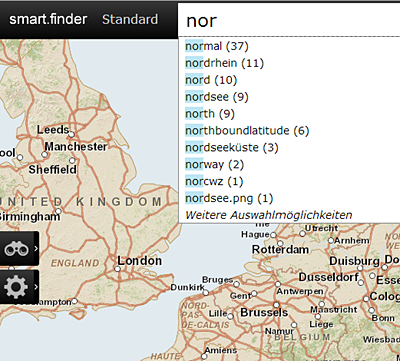Viewport: 400px width, 361px height.
Task: Click the London city marker on map
Action: pyautogui.click(x=117, y=269)
